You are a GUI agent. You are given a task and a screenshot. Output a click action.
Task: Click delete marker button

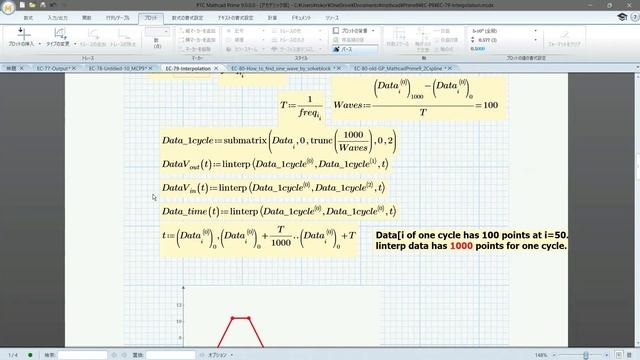(195, 49)
